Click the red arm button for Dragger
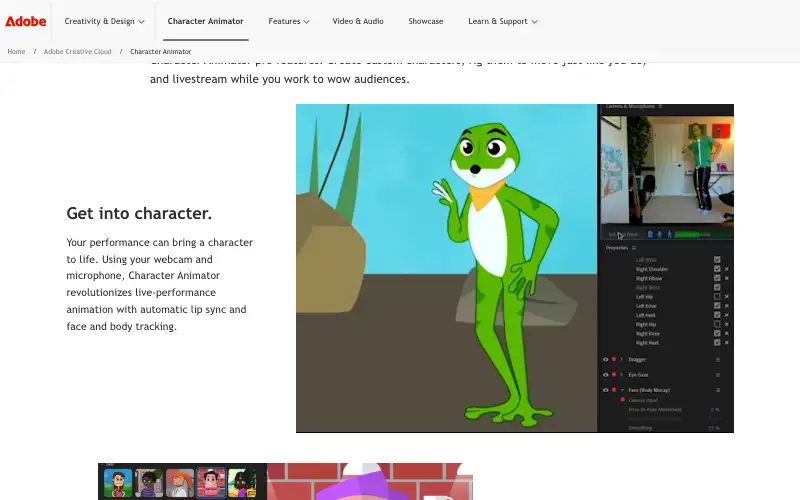The width and height of the screenshot is (800, 500). 614,359
